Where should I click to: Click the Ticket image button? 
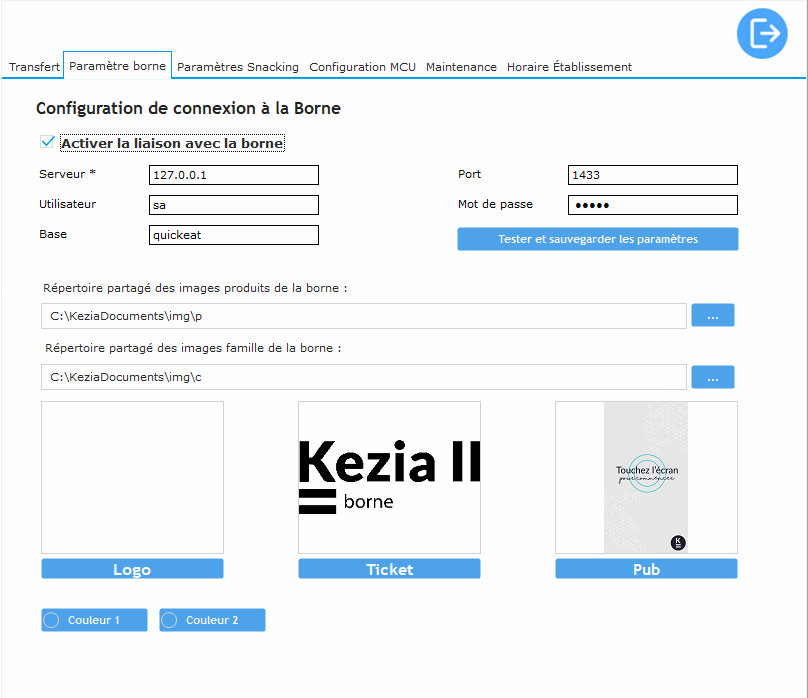pyautogui.click(x=389, y=569)
